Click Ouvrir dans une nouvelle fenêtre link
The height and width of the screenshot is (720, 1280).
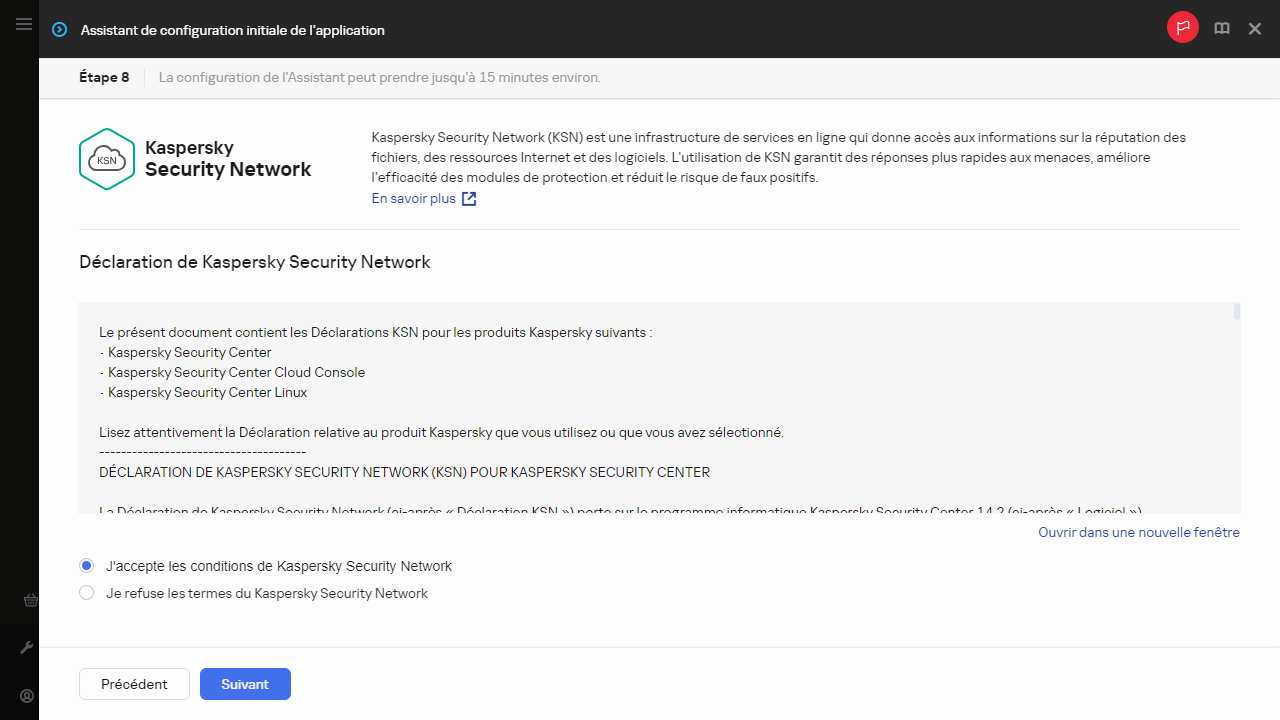[x=1138, y=533]
